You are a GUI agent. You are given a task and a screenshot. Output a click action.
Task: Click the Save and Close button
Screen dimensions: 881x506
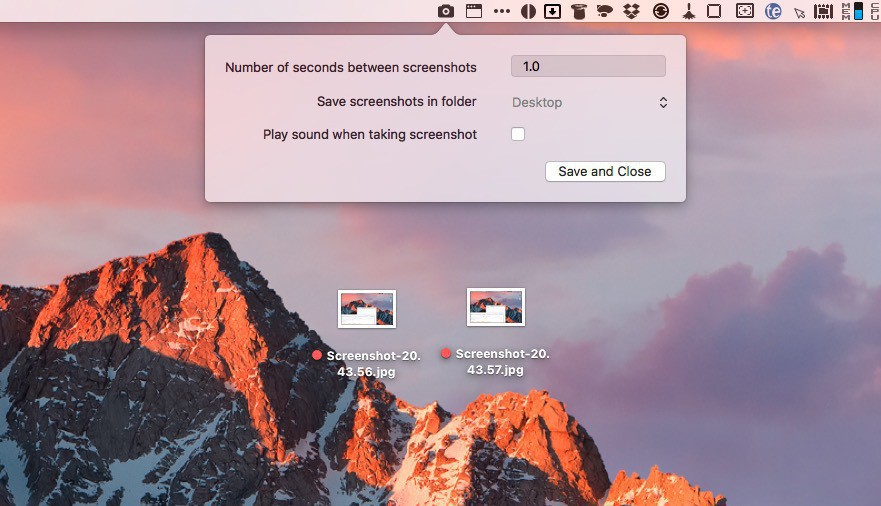[605, 171]
